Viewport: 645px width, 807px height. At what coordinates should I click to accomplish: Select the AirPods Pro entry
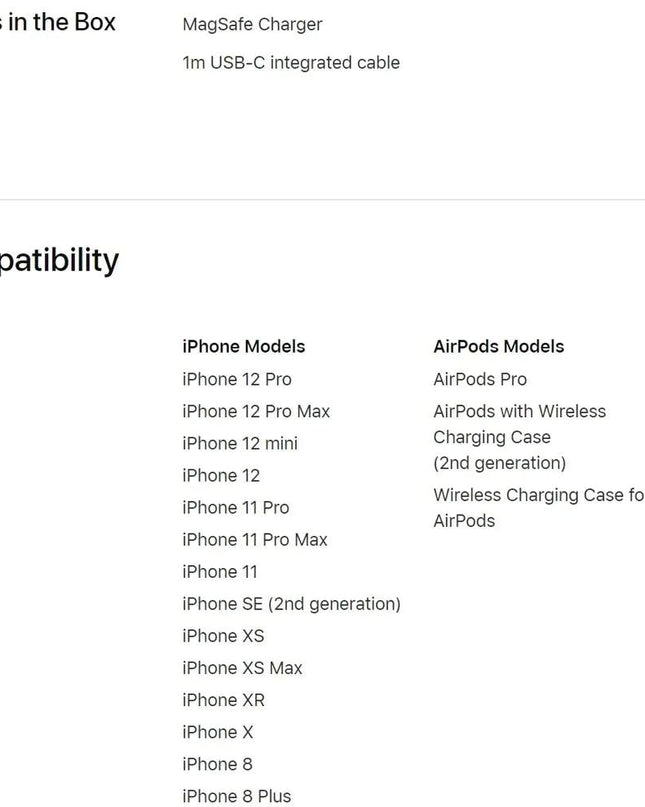[479, 379]
